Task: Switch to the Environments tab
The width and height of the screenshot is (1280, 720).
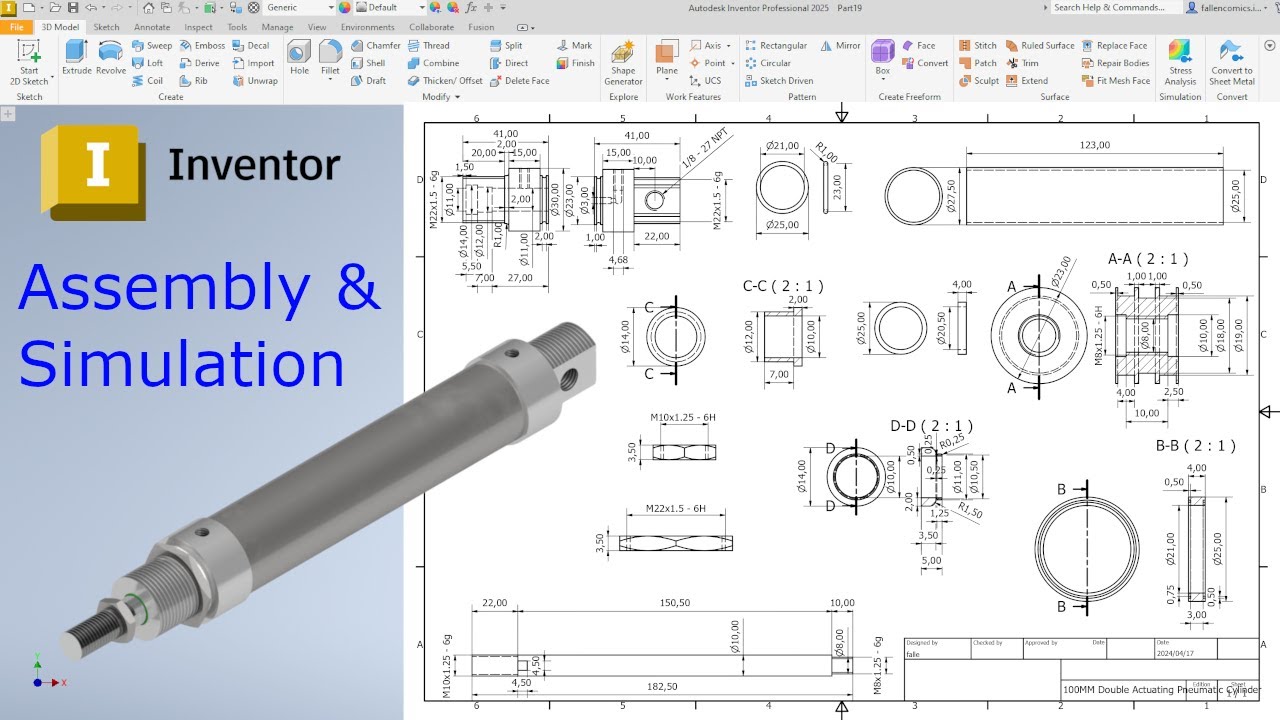Action: coord(367,27)
